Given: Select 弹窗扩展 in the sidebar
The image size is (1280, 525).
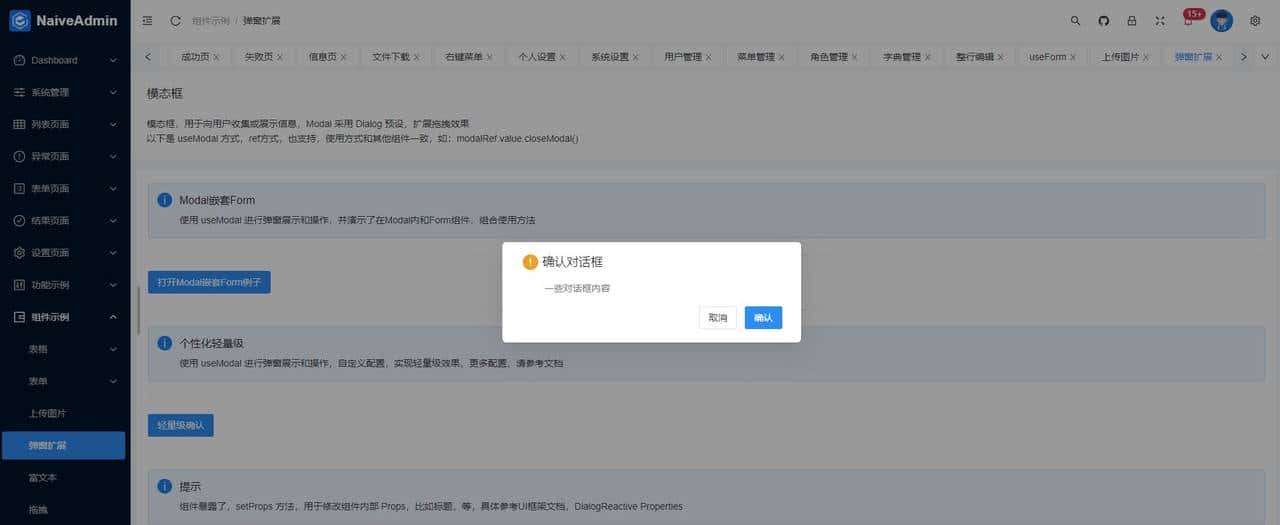Looking at the screenshot, I should pyautogui.click(x=65, y=445).
